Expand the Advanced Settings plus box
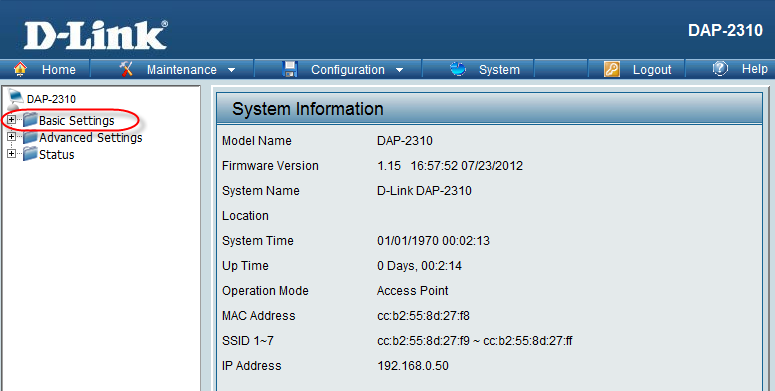 [x=11, y=137]
